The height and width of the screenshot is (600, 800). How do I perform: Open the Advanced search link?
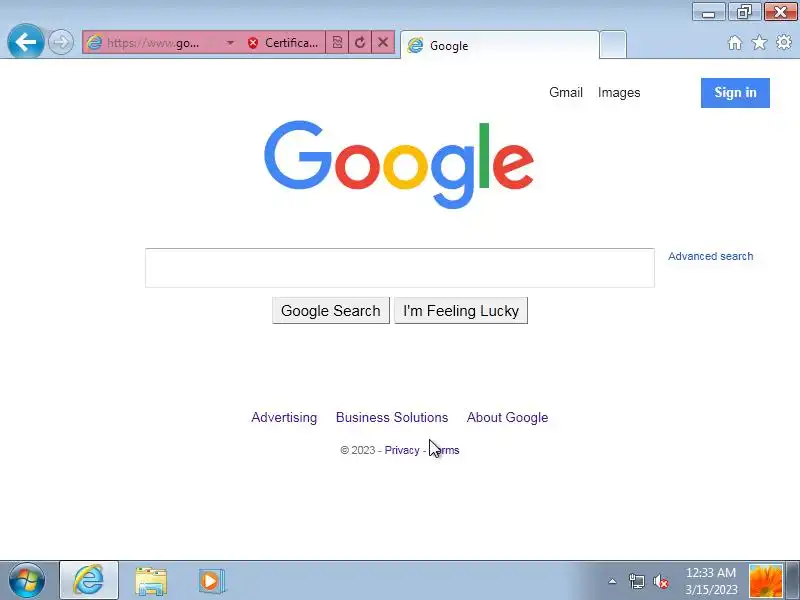coord(711,256)
